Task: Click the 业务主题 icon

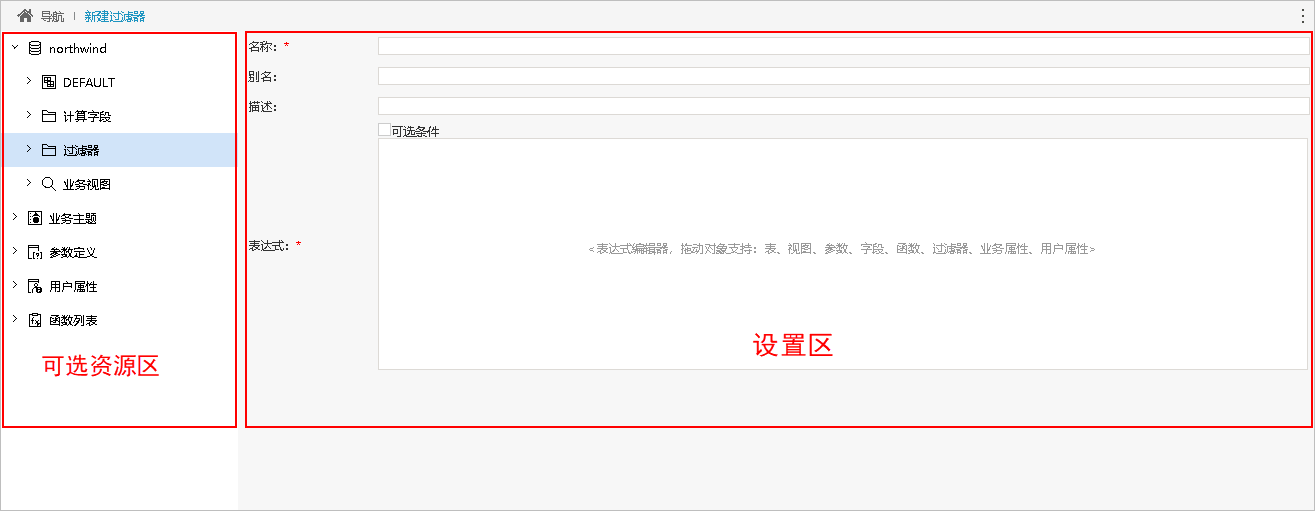Action: (x=35, y=218)
